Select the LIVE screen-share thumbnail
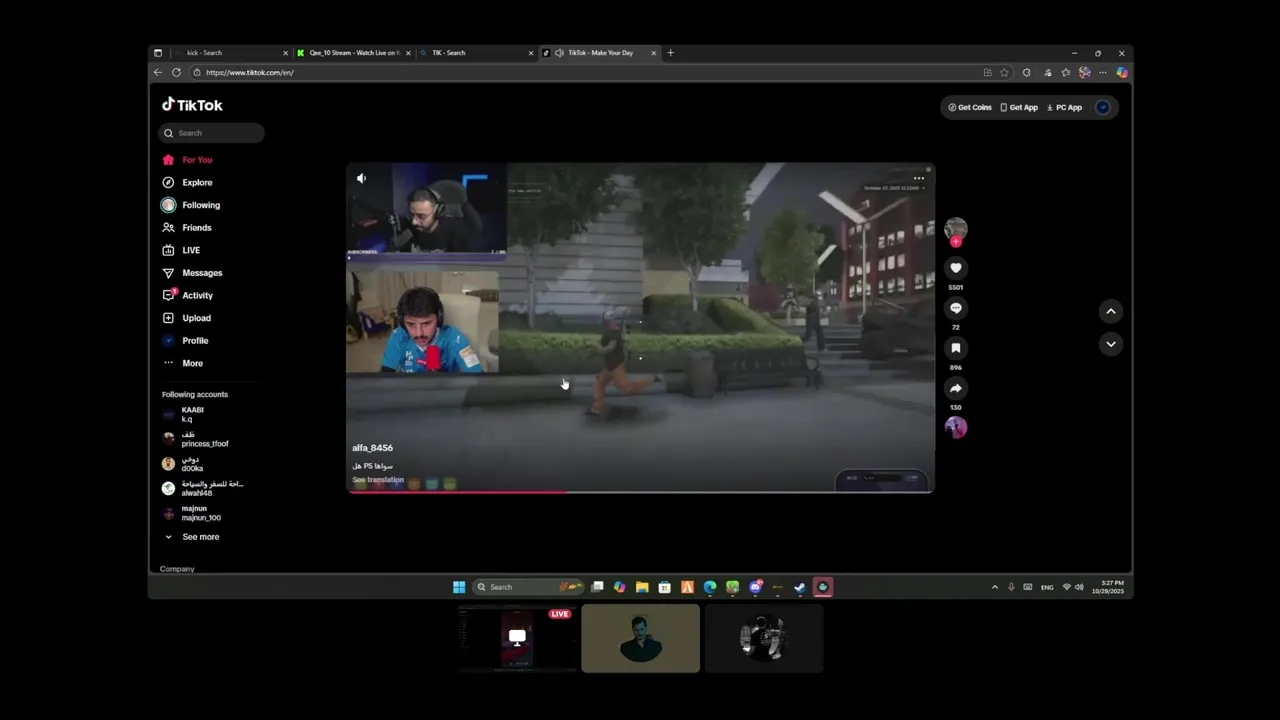1280x720 pixels. click(517, 638)
